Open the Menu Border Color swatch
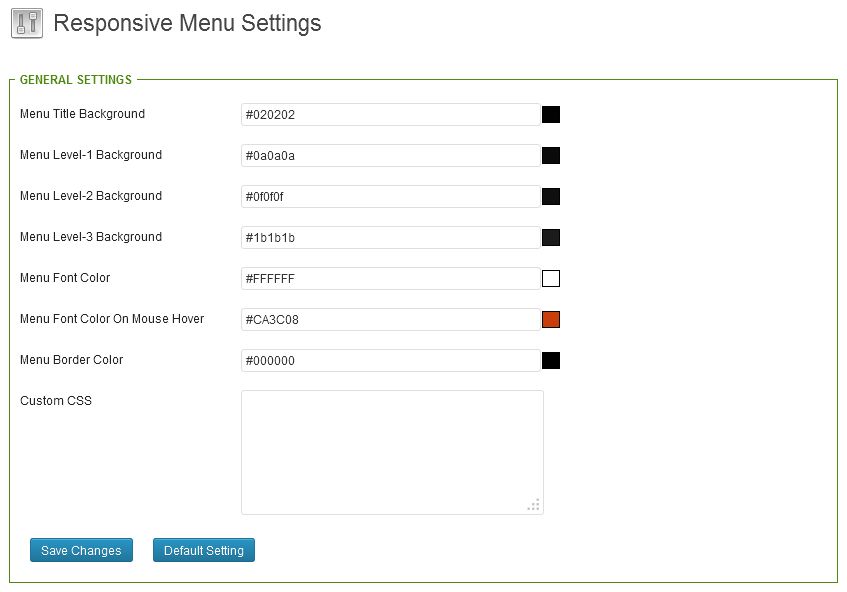 point(551,361)
